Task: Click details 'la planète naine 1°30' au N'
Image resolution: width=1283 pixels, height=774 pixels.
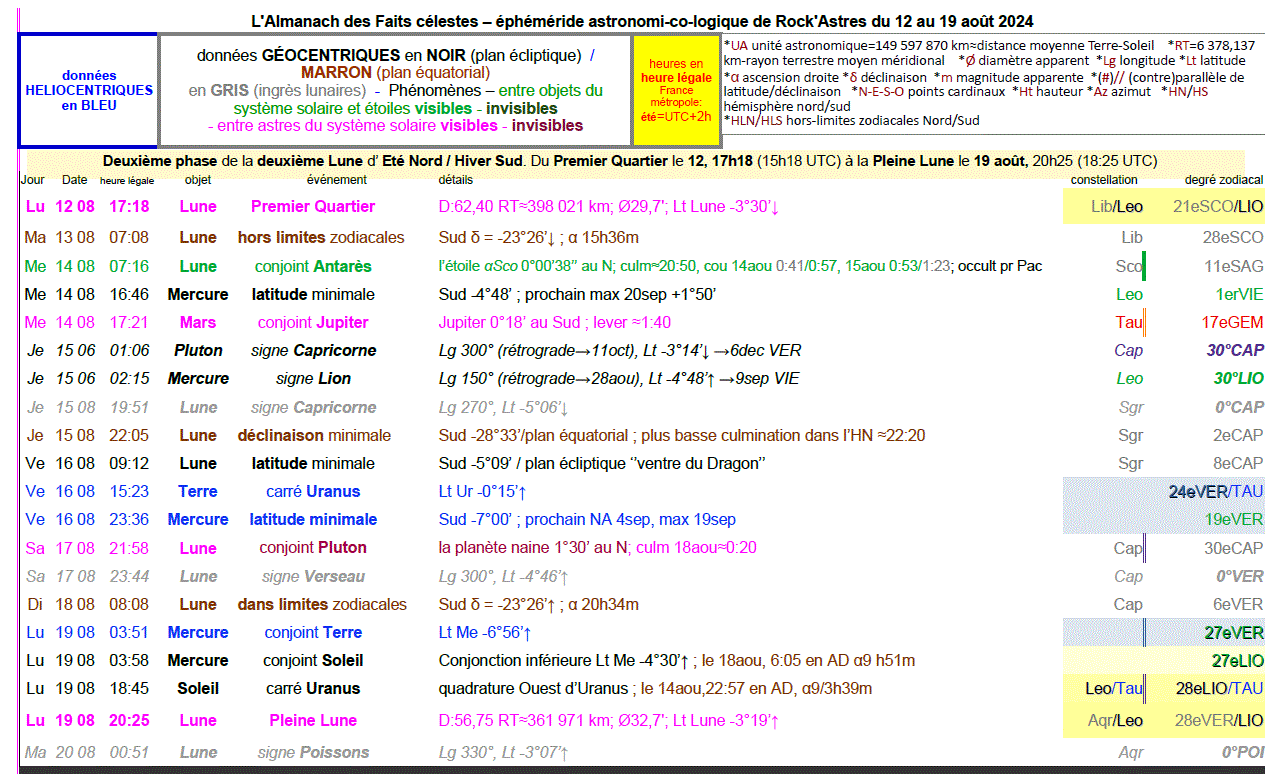Action: click(x=531, y=547)
